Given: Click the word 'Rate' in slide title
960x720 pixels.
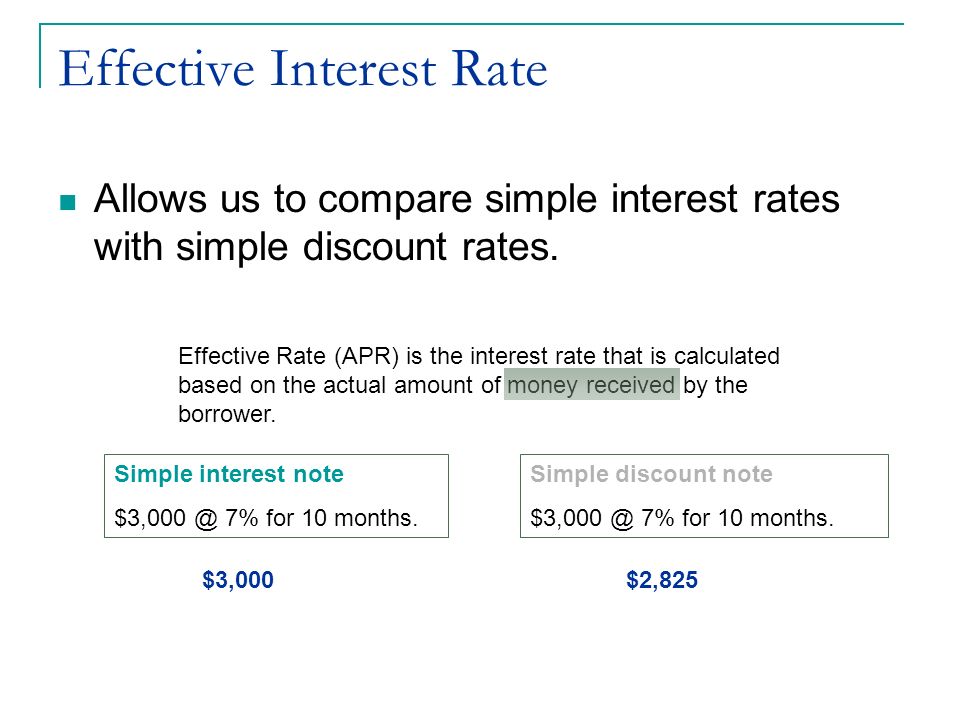Looking at the screenshot, I should pos(499,69).
